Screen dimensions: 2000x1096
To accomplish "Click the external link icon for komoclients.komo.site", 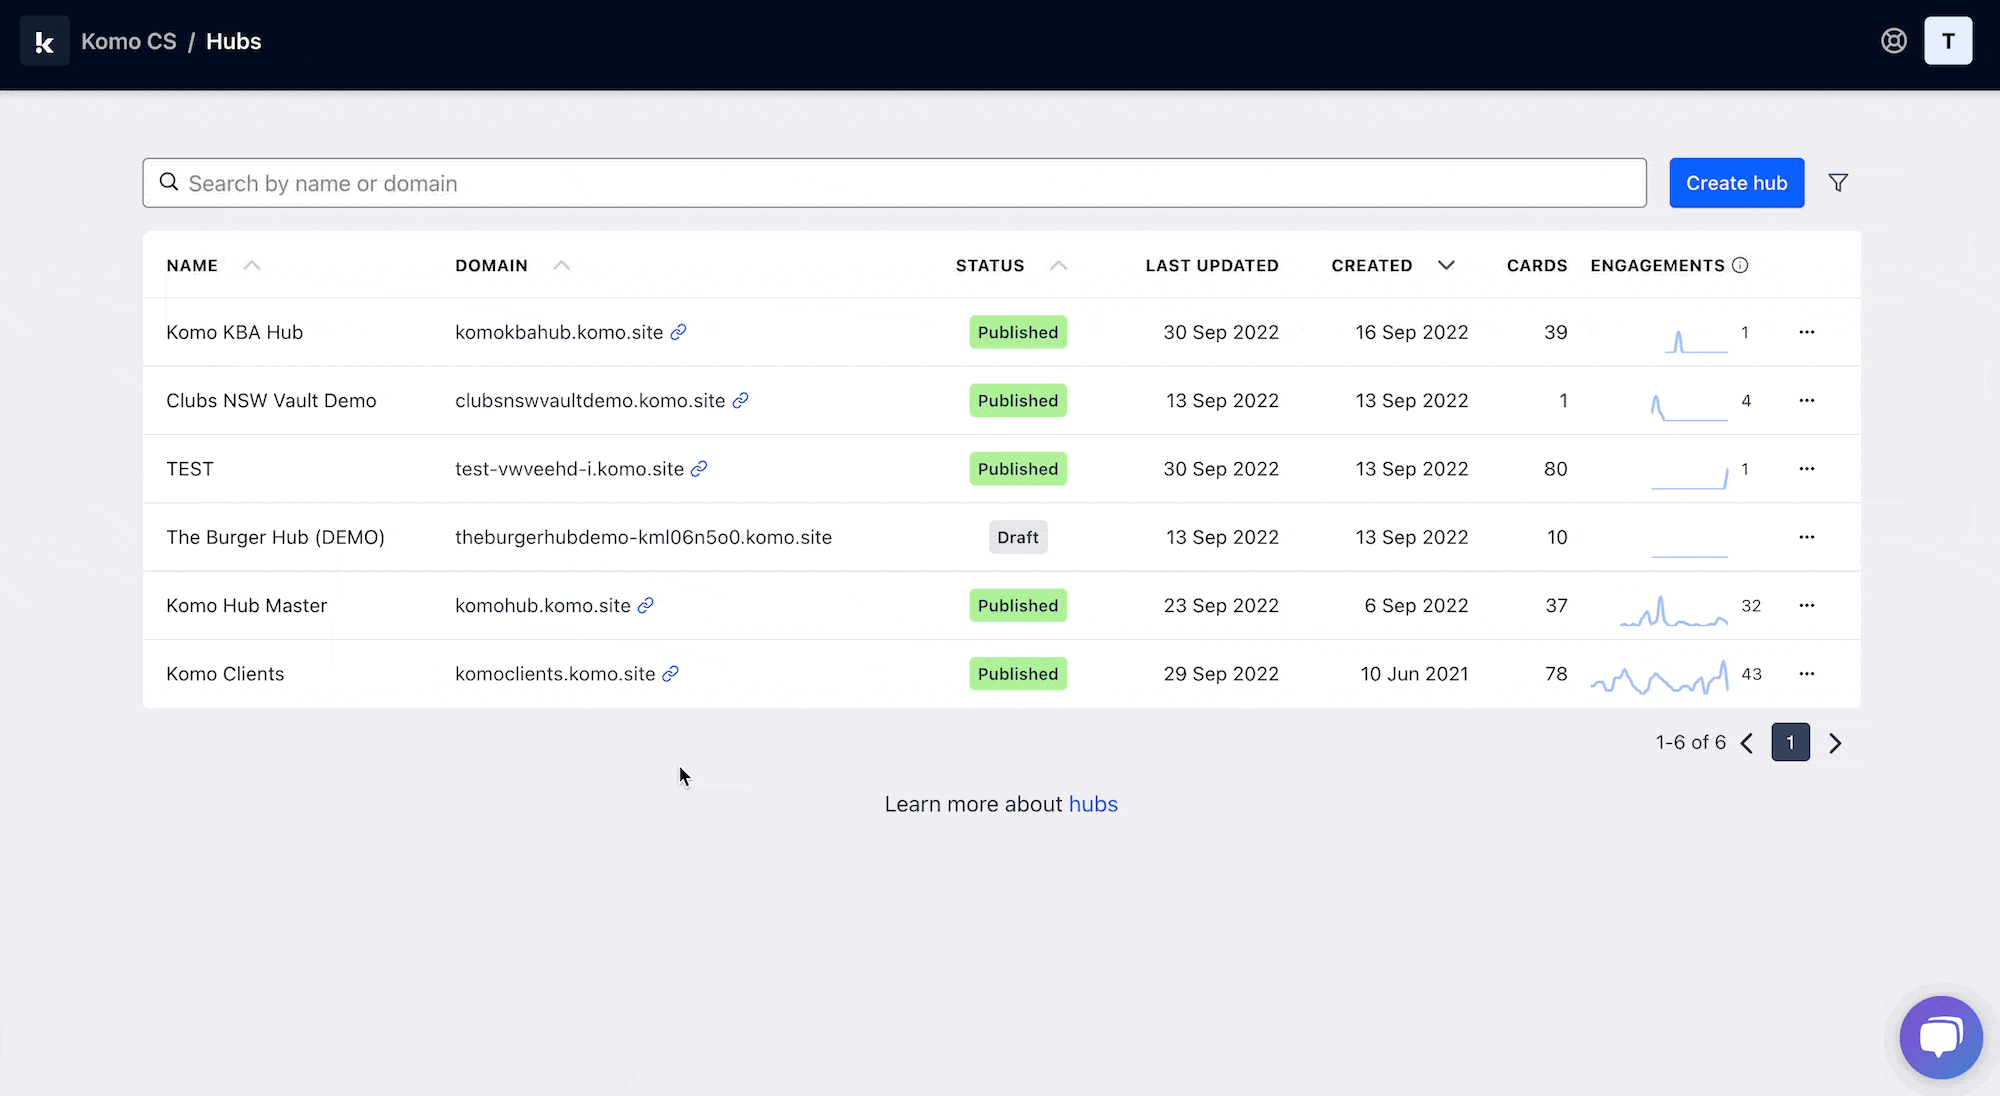I will [x=671, y=674].
